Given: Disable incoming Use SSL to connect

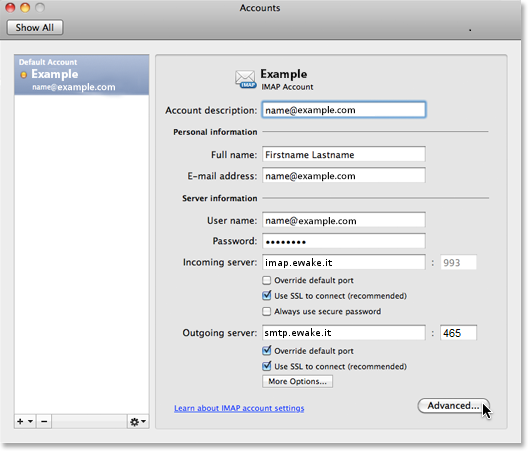Looking at the screenshot, I should (266, 296).
